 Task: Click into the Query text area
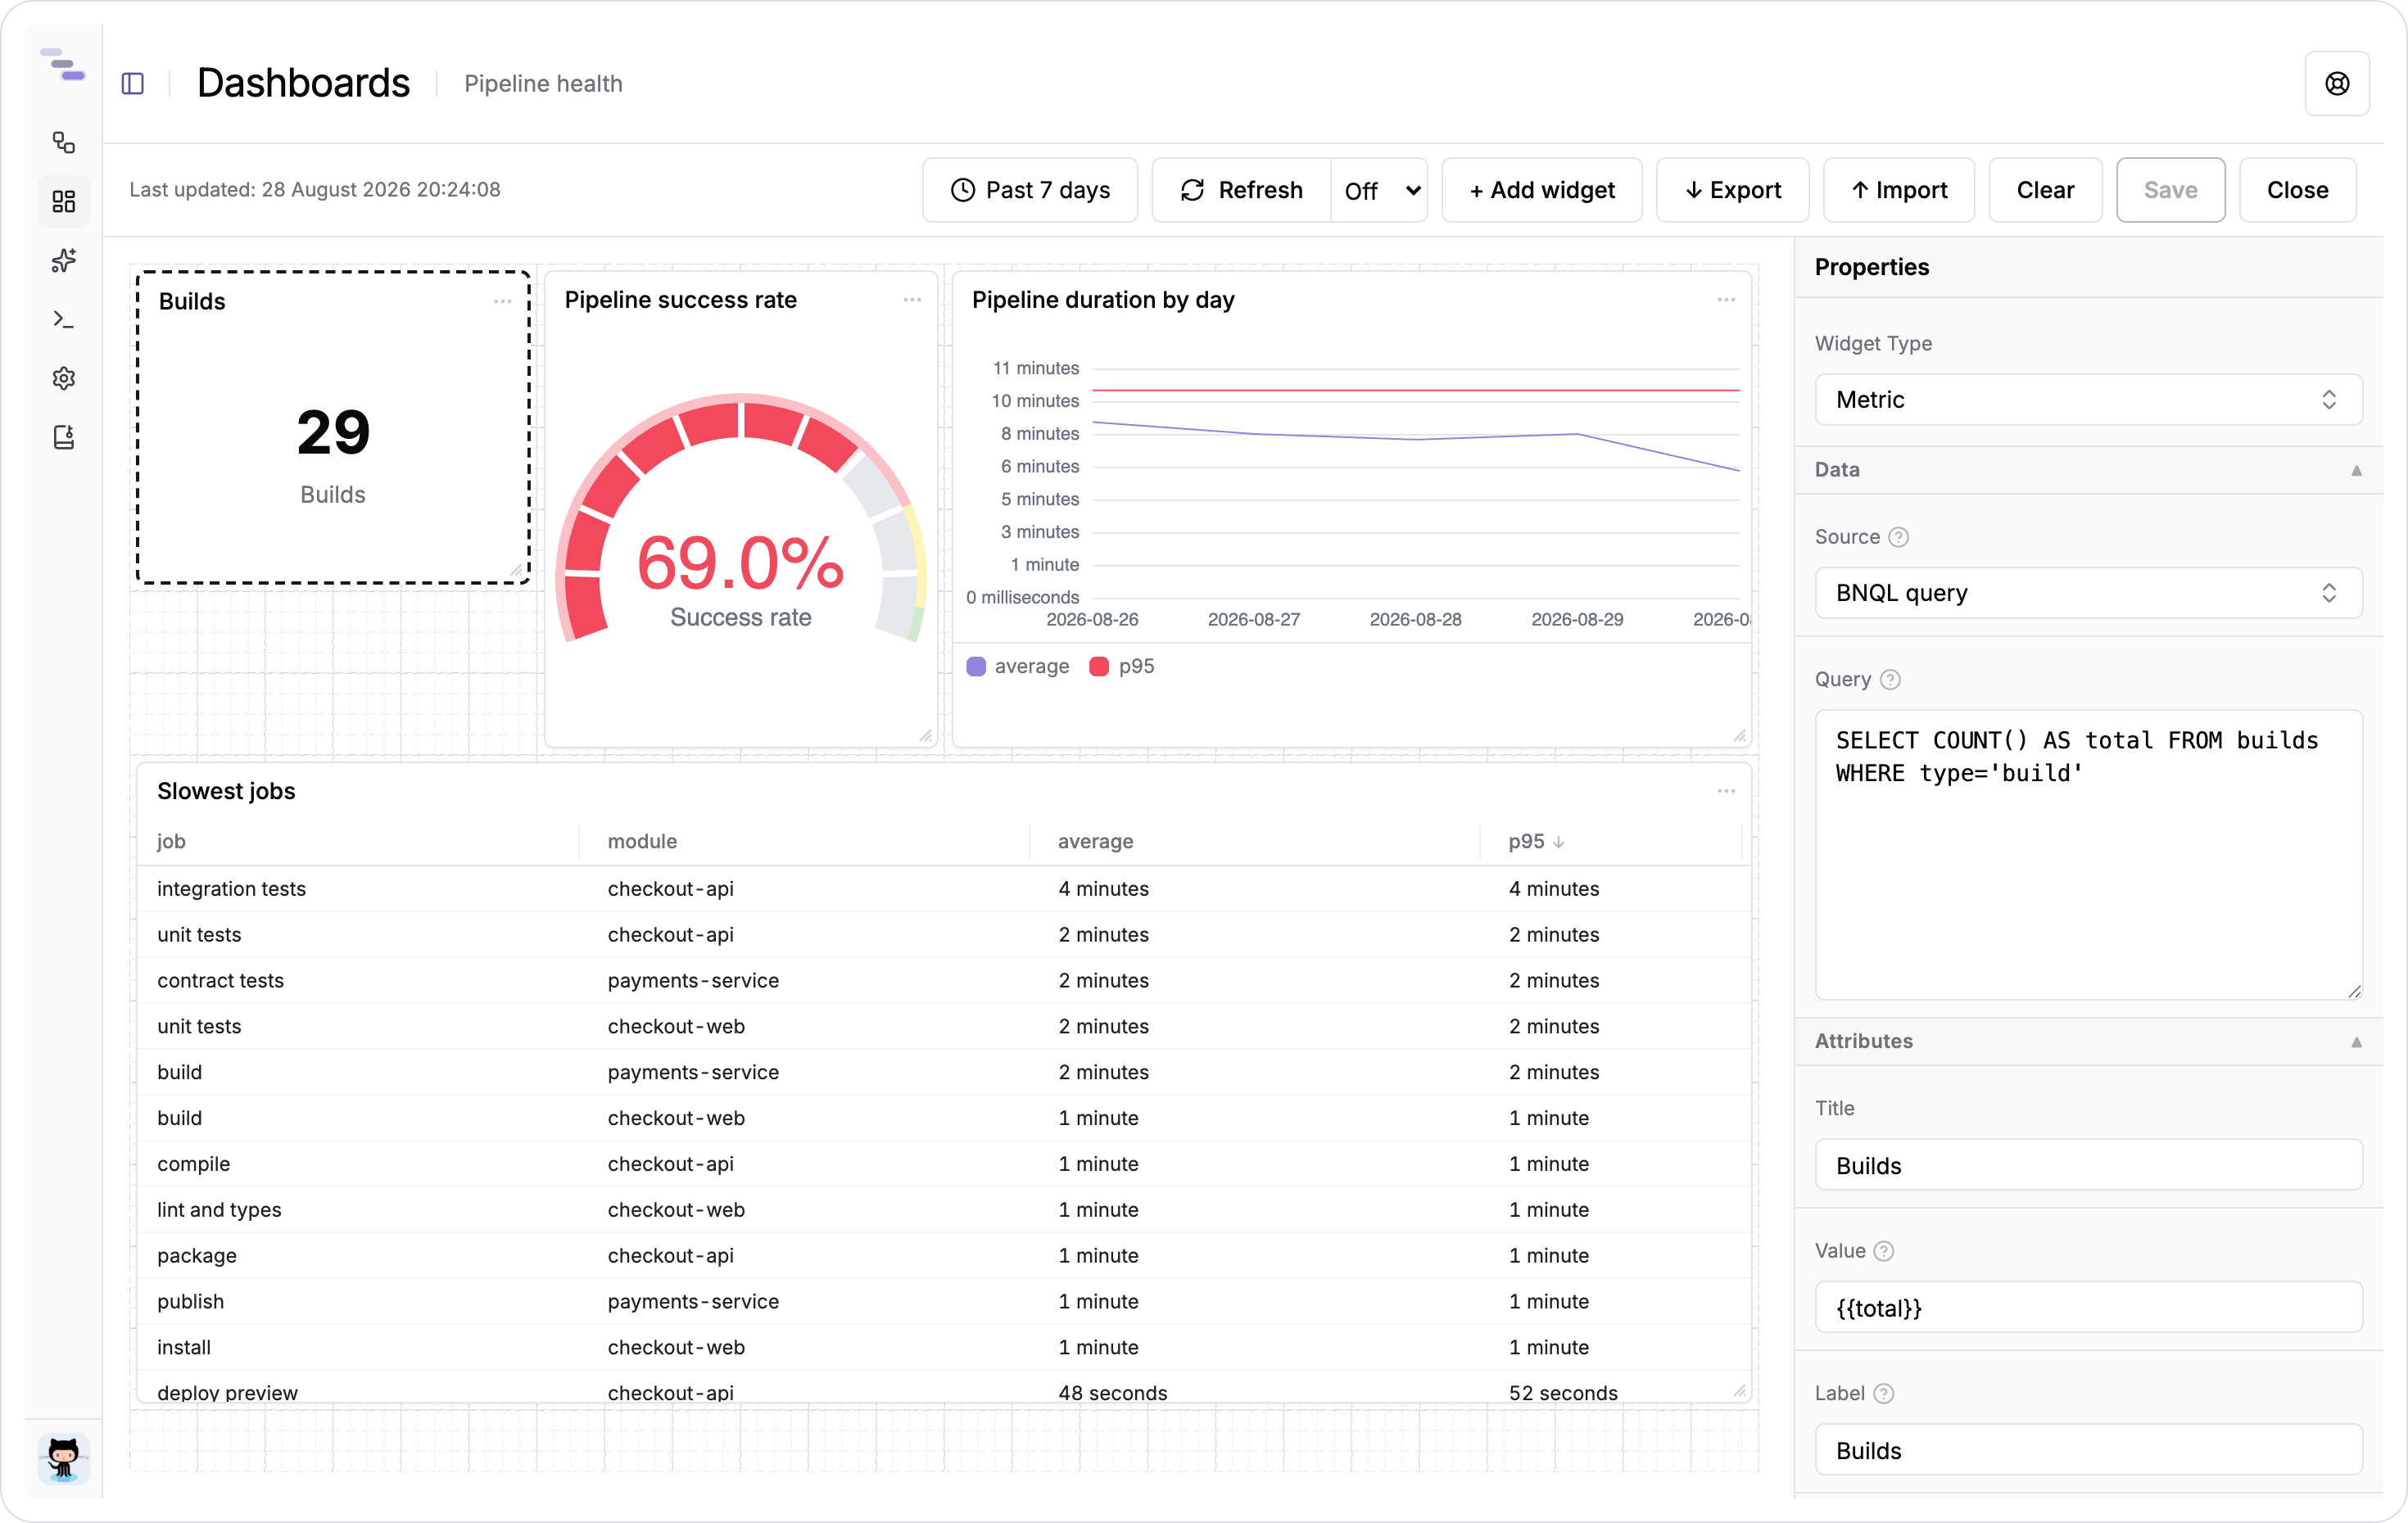(2089, 855)
